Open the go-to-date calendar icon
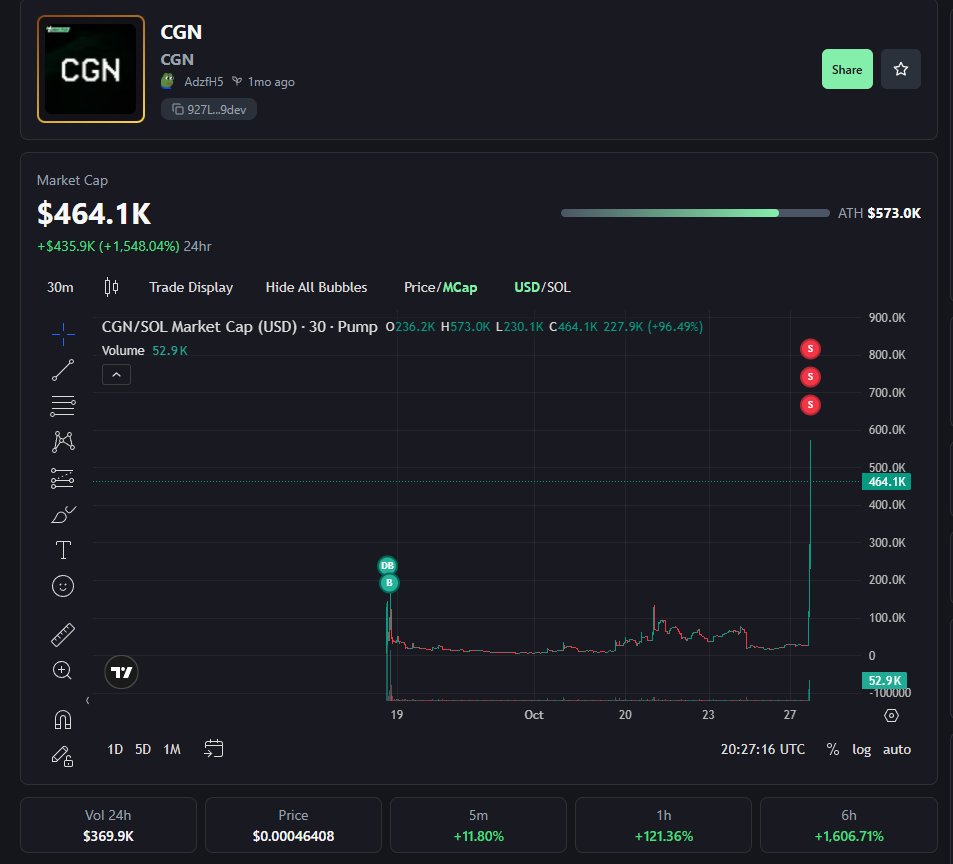The image size is (953, 864). 214,749
